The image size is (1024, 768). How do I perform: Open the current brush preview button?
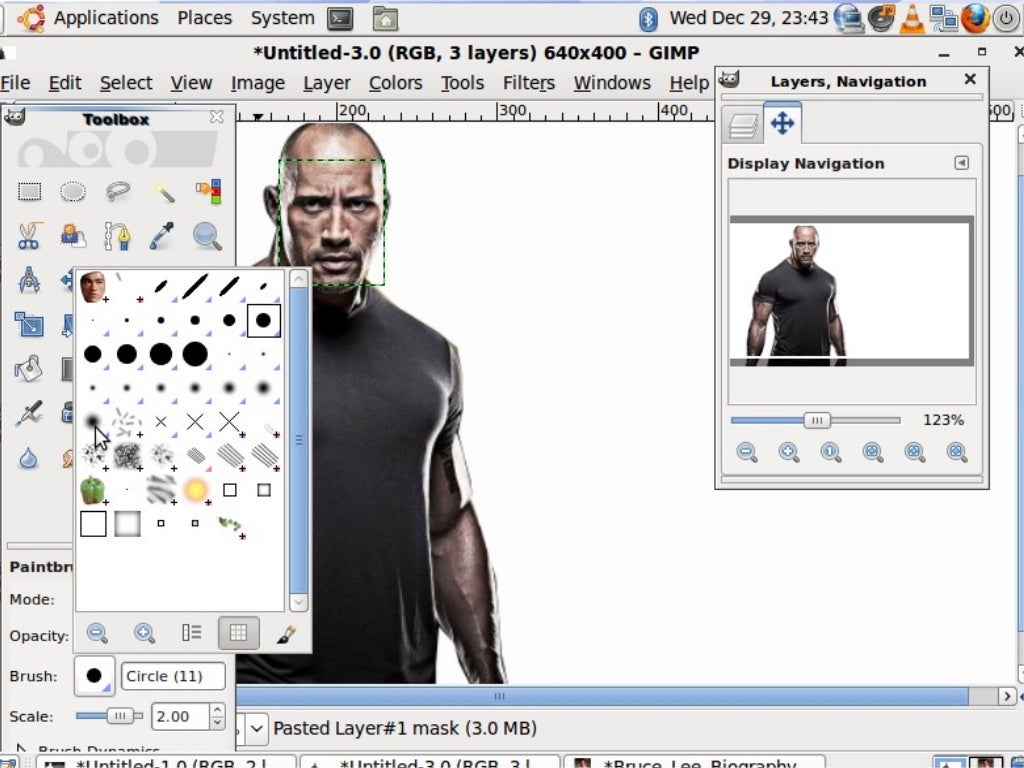(94, 676)
